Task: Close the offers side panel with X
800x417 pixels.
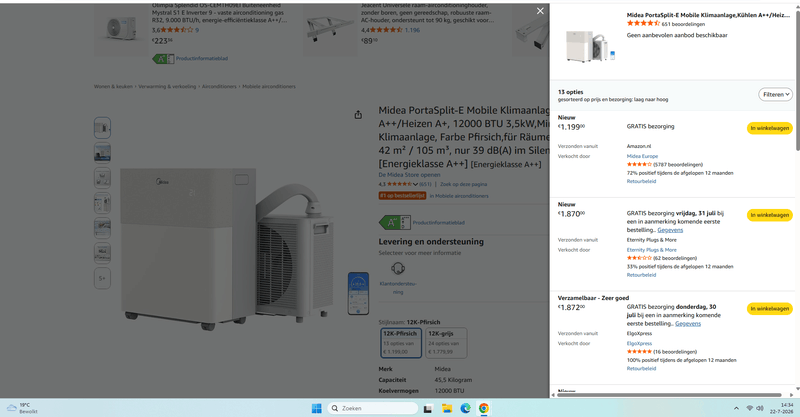Action: [x=540, y=11]
